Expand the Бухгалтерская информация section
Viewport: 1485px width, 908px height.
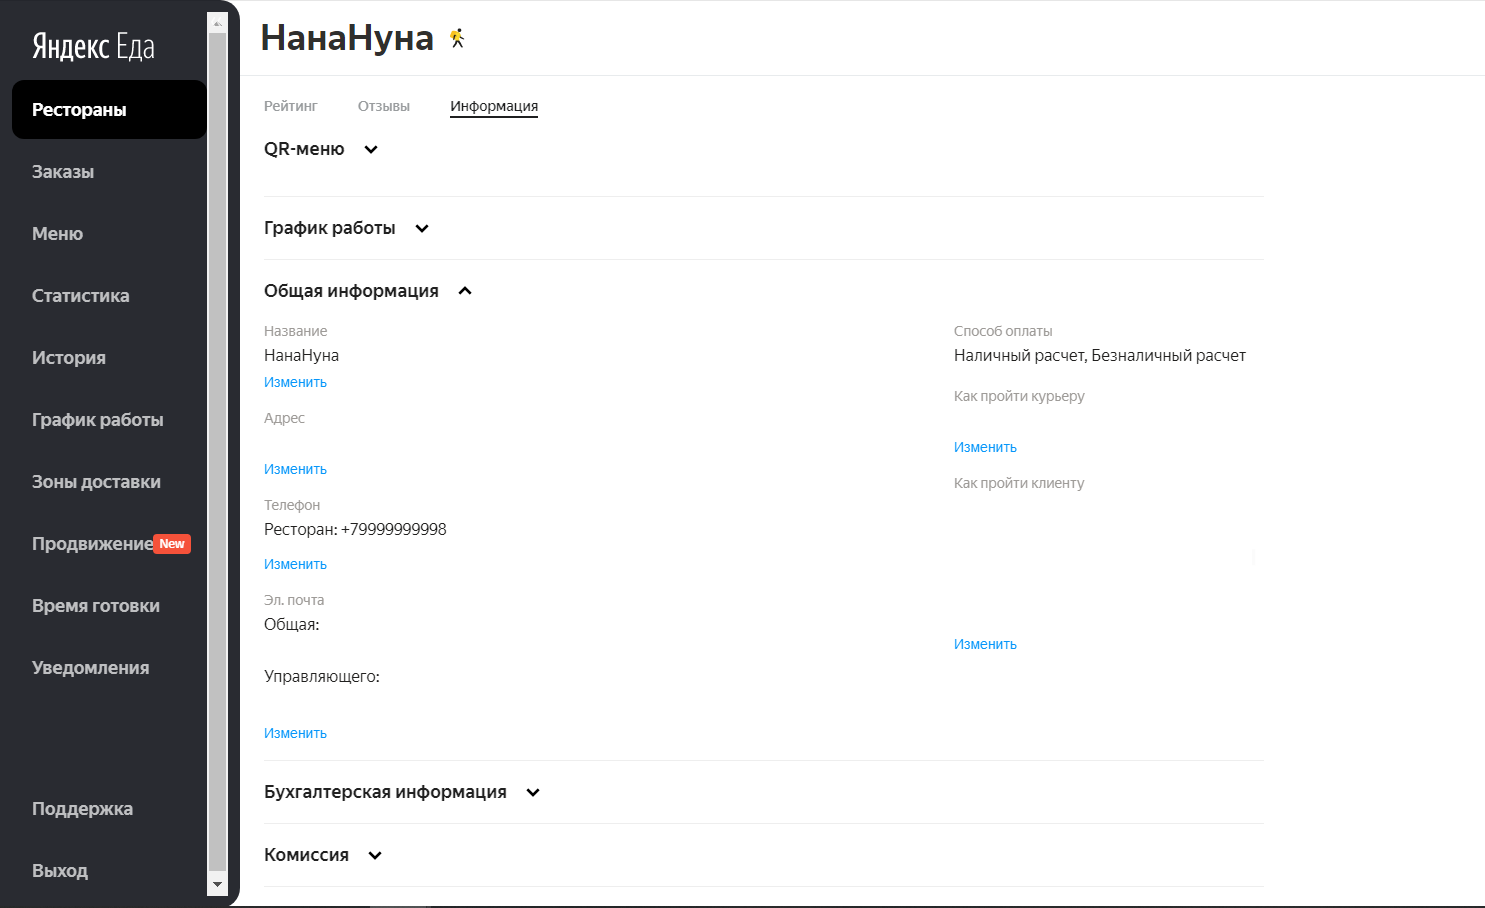533,793
